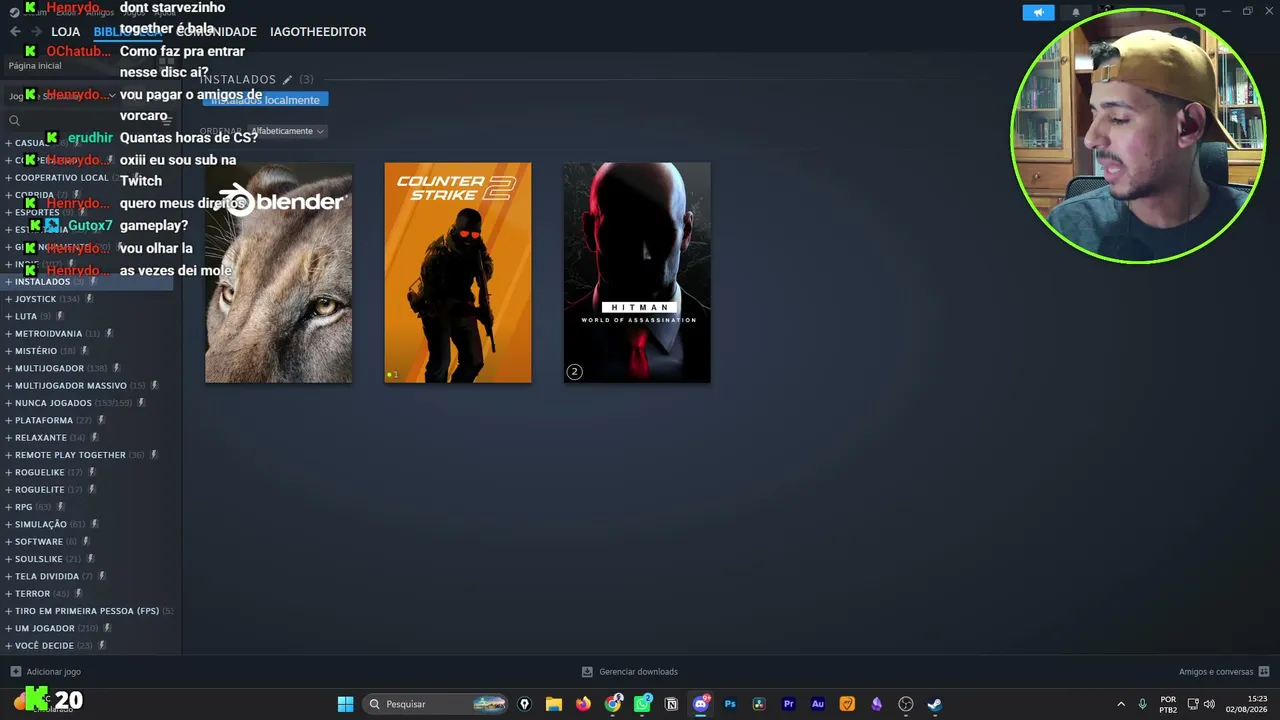The width and height of the screenshot is (1280, 720).
Task: Open Photoshop from the taskbar
Action: point(730,704)
